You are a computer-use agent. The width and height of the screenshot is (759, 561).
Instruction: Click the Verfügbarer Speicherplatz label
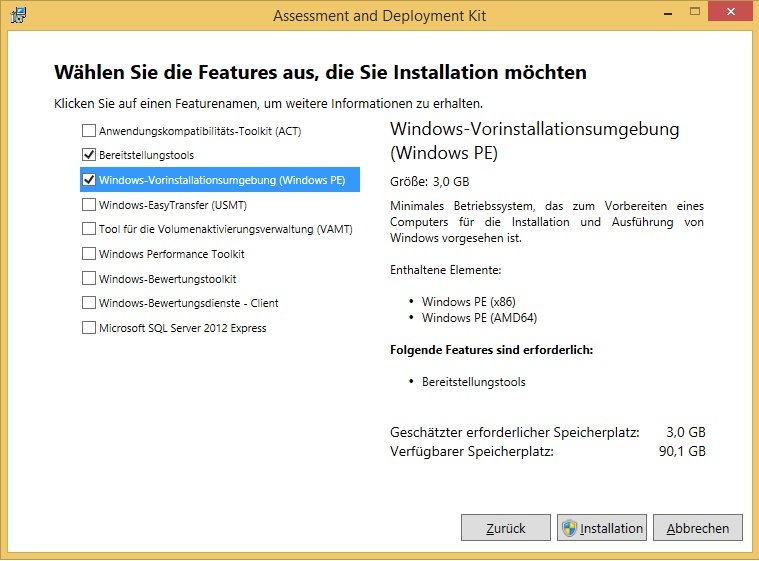click(x=472, y=451)
